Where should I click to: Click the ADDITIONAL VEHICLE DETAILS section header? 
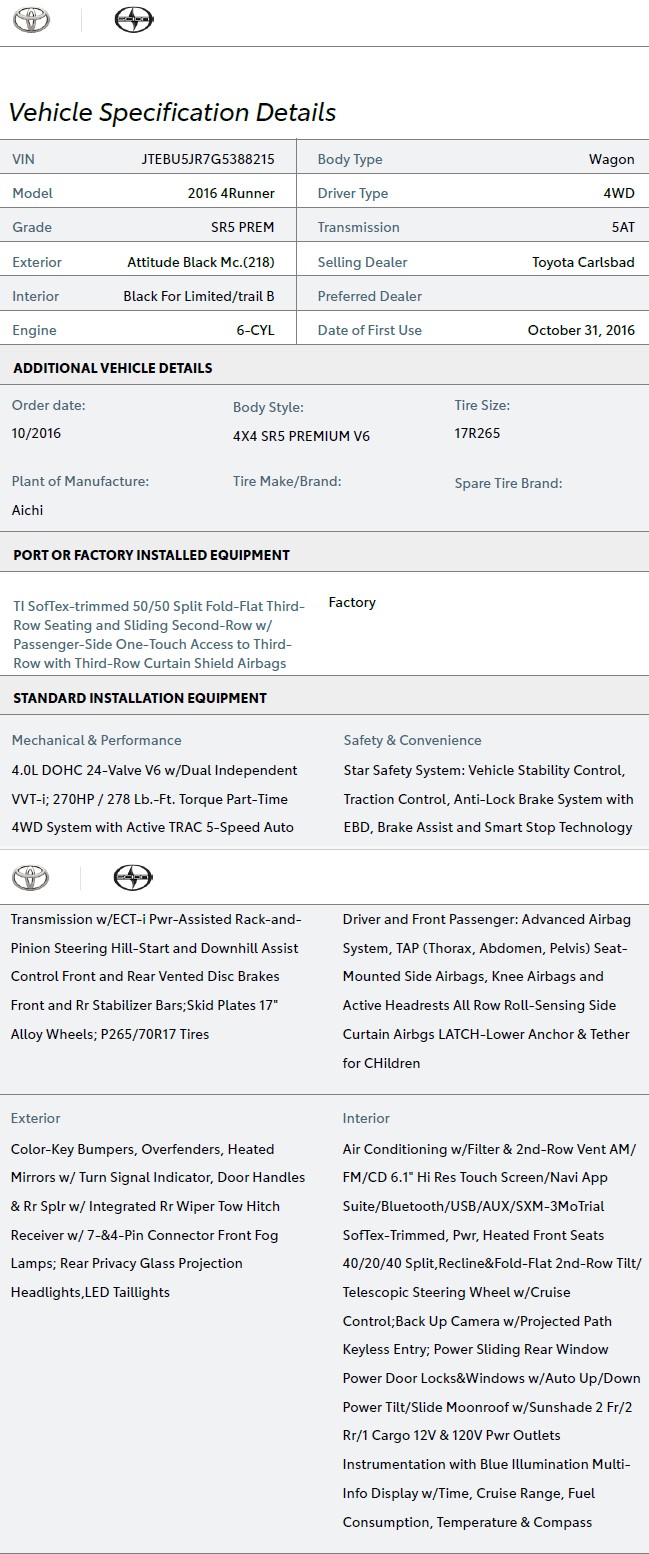113,368
